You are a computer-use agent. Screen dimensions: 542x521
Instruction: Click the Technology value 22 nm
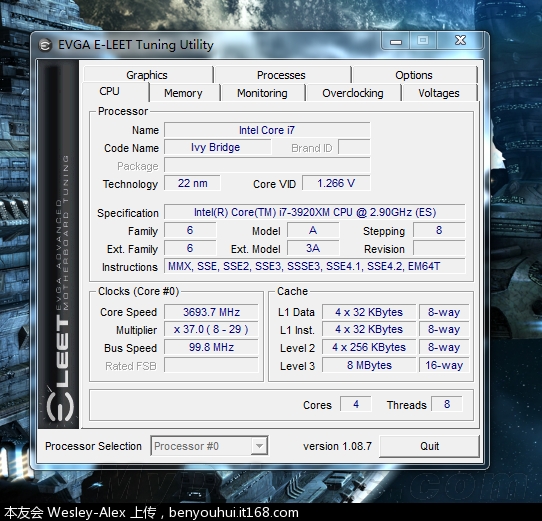click(x=192, y=183)
